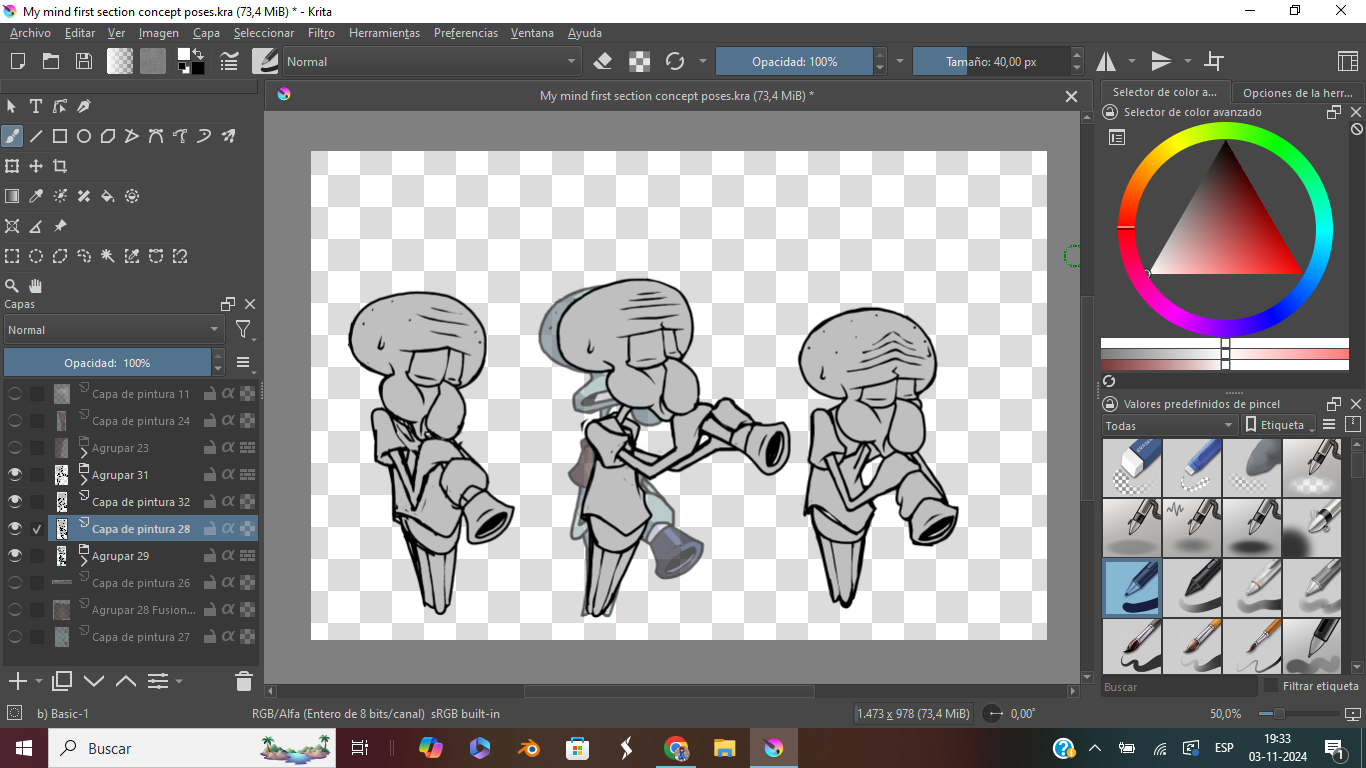Select the Crop tool
The height and width of the screenshot is (768, 1366).
coord(60,166)
